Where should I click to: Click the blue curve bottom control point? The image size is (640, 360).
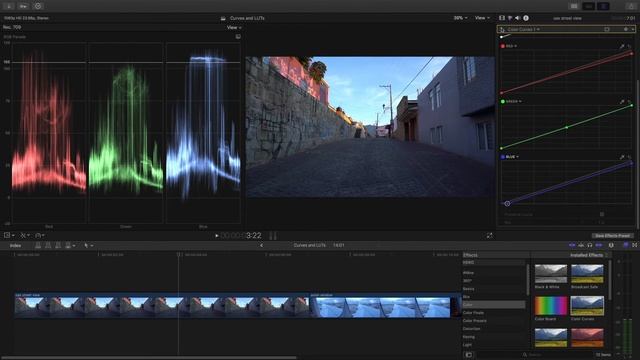[x=507, y=203]
